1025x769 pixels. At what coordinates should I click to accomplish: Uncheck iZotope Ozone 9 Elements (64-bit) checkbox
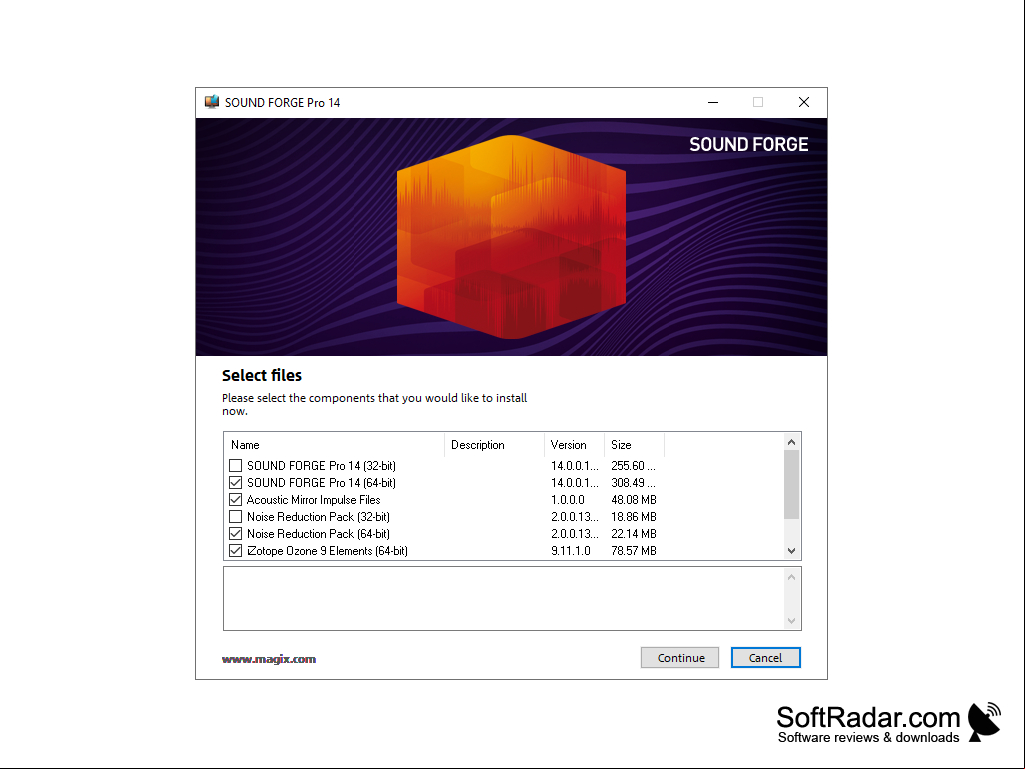click(235, 551)
